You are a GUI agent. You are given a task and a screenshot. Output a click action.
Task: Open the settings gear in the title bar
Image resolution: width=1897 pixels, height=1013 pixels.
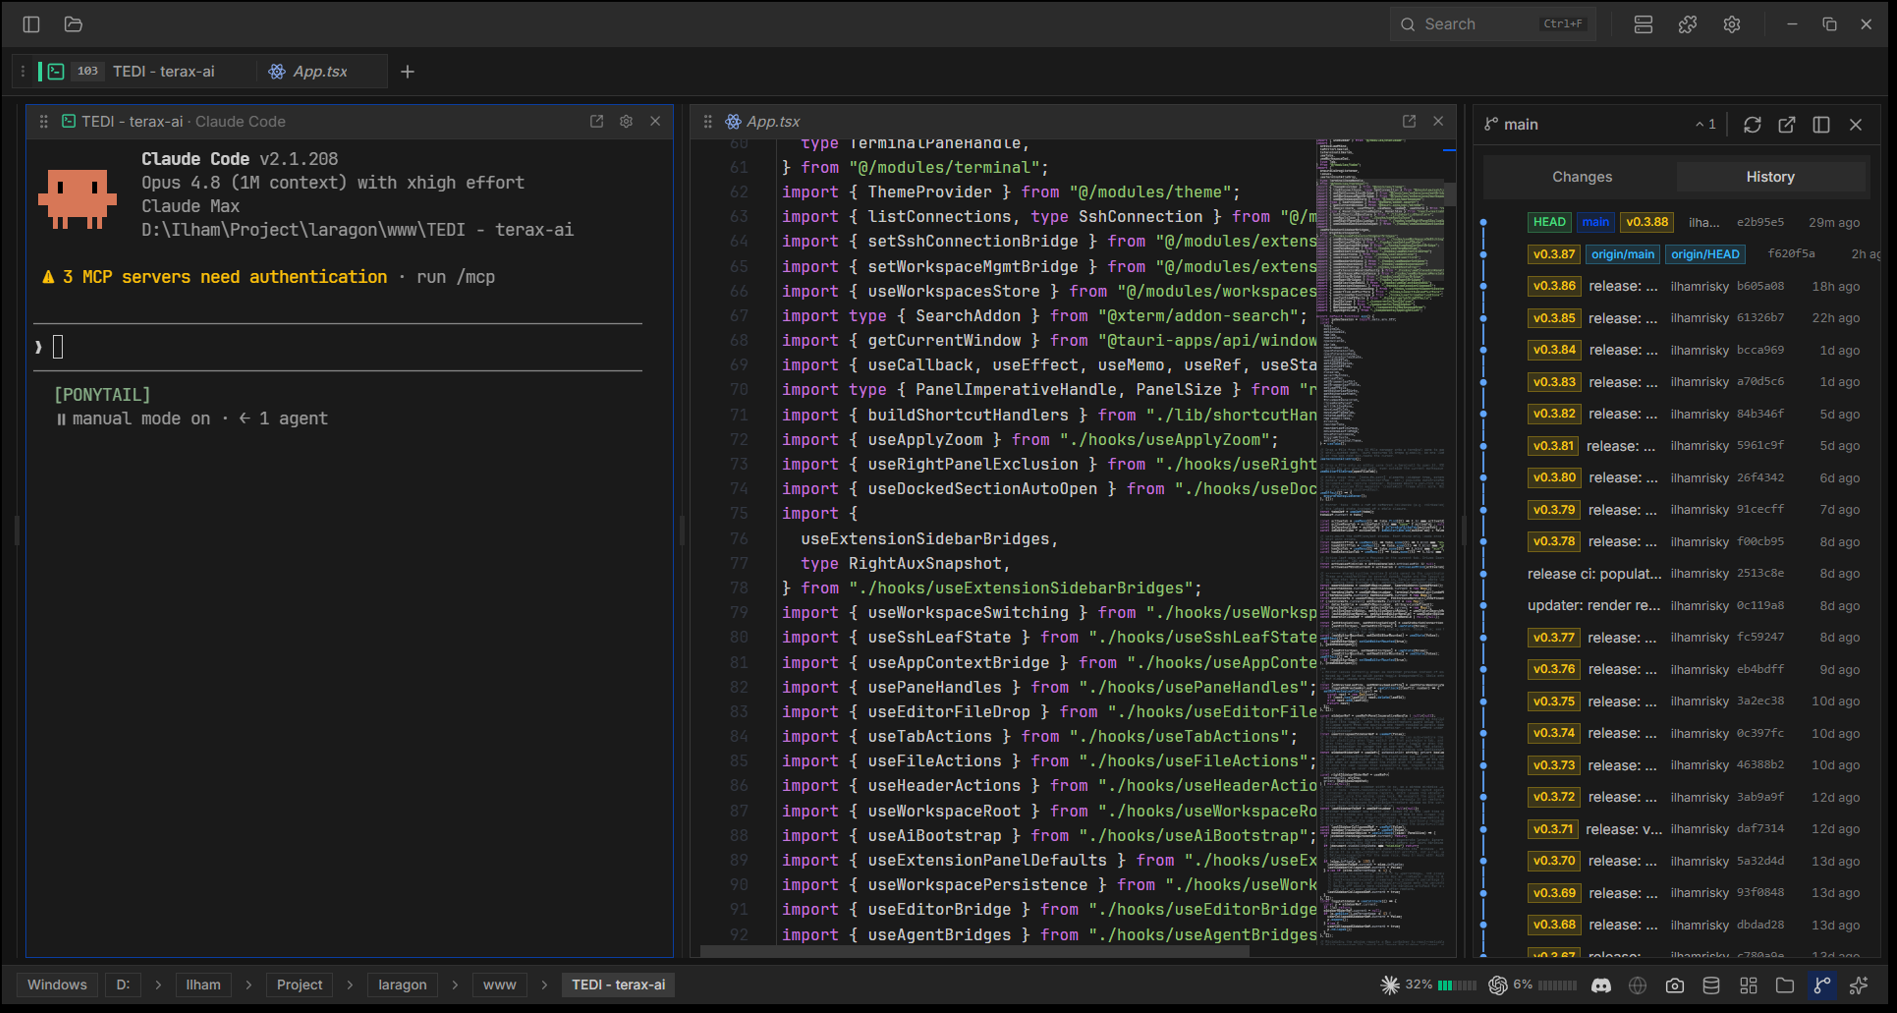(x=1732, y=24)
